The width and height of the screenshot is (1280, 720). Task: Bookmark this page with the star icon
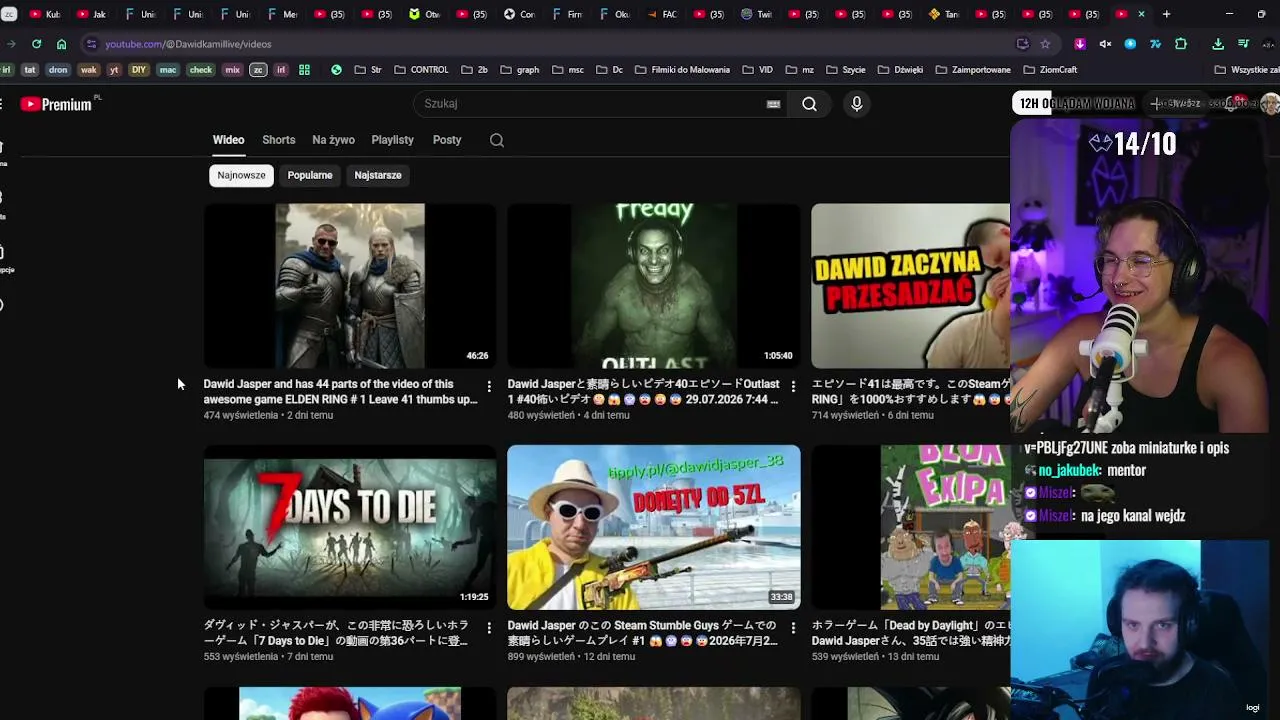click(1045, 44)
